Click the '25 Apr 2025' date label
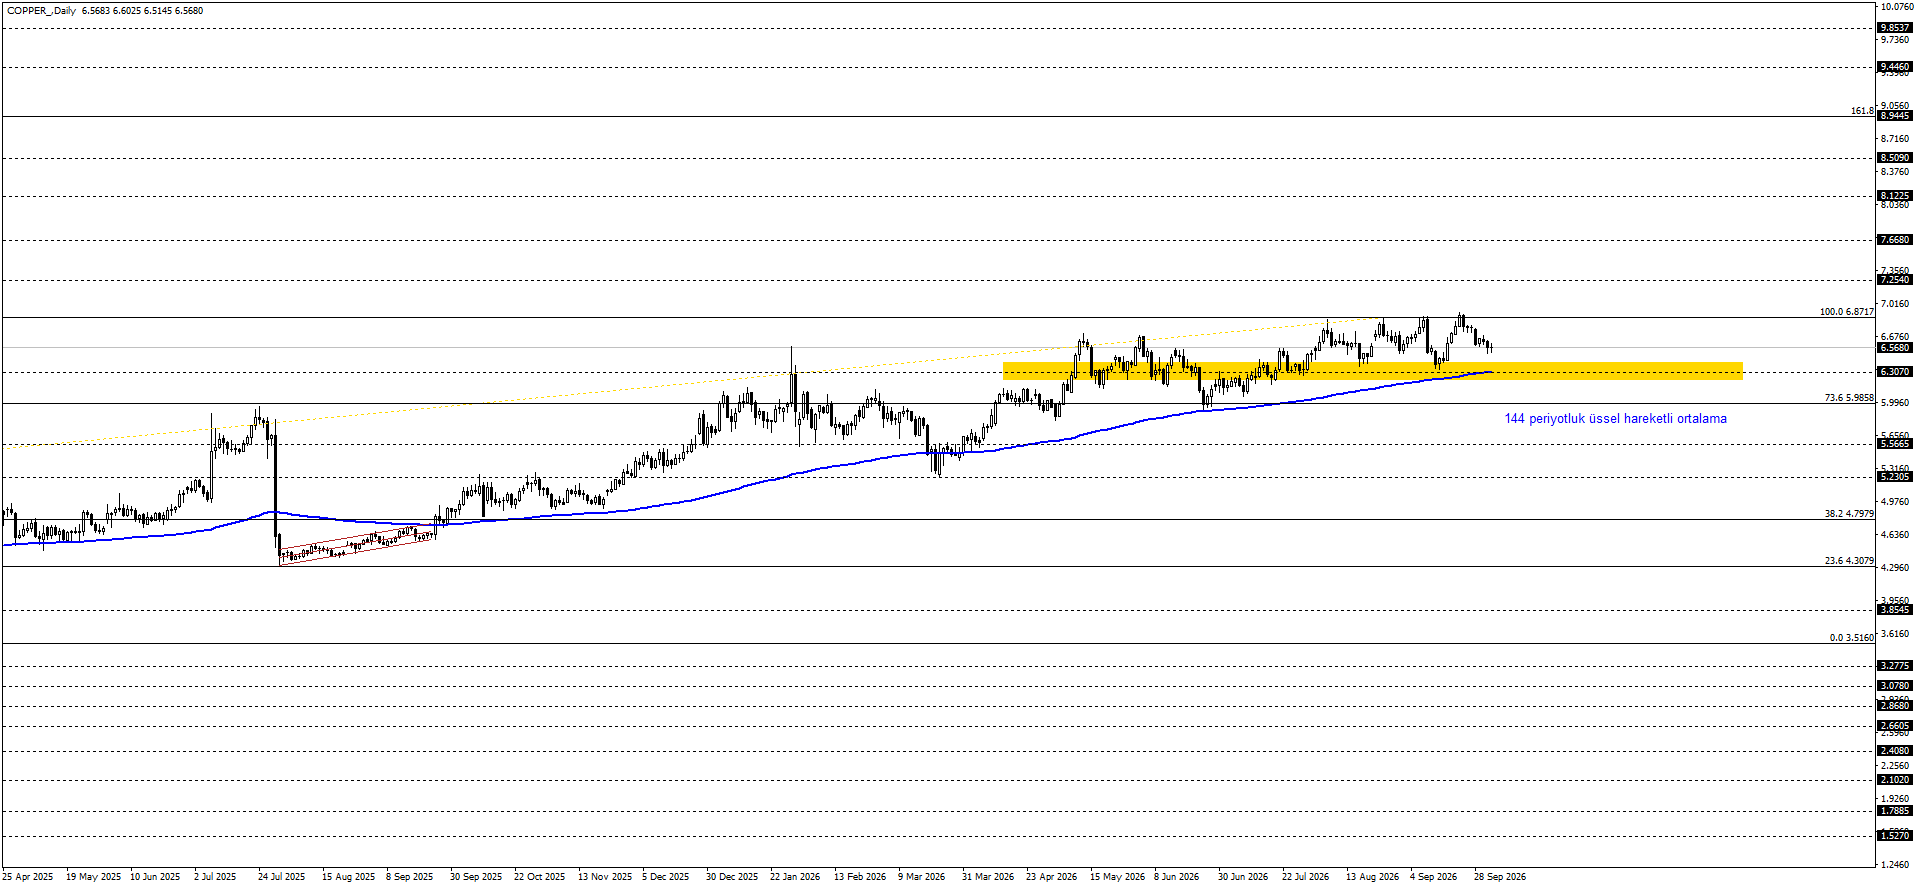 coord(28,877)
